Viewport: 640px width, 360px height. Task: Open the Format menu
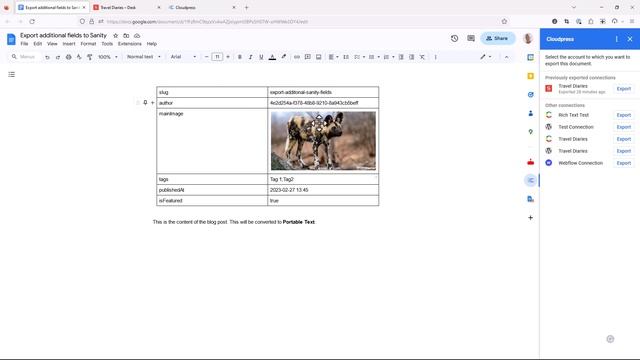click(88, 44)
